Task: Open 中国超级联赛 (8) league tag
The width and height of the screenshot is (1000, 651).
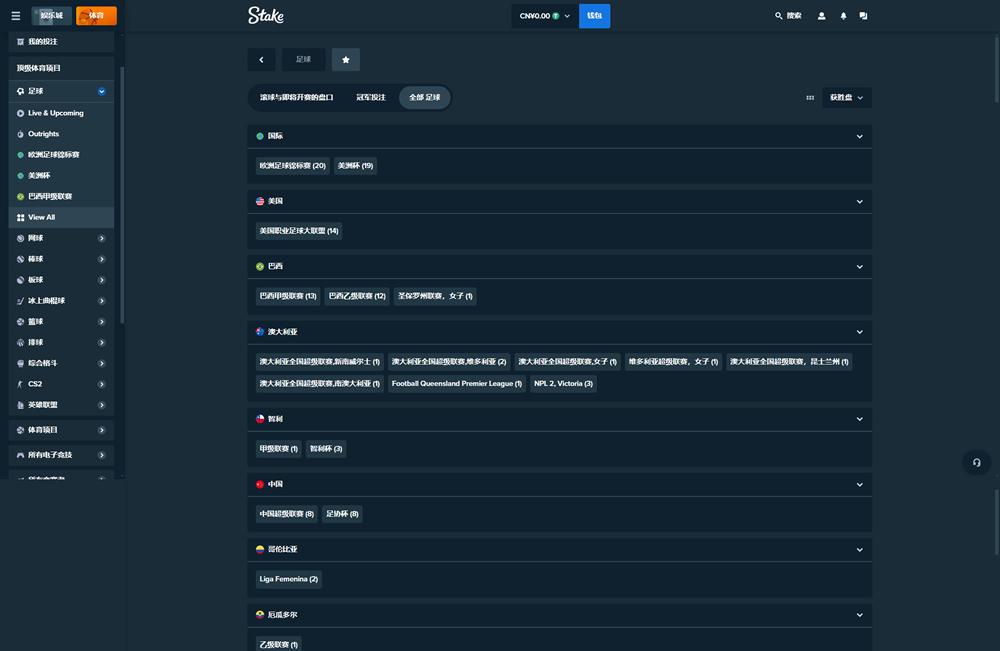Action: pyautogui.click(x=287, y=514)
